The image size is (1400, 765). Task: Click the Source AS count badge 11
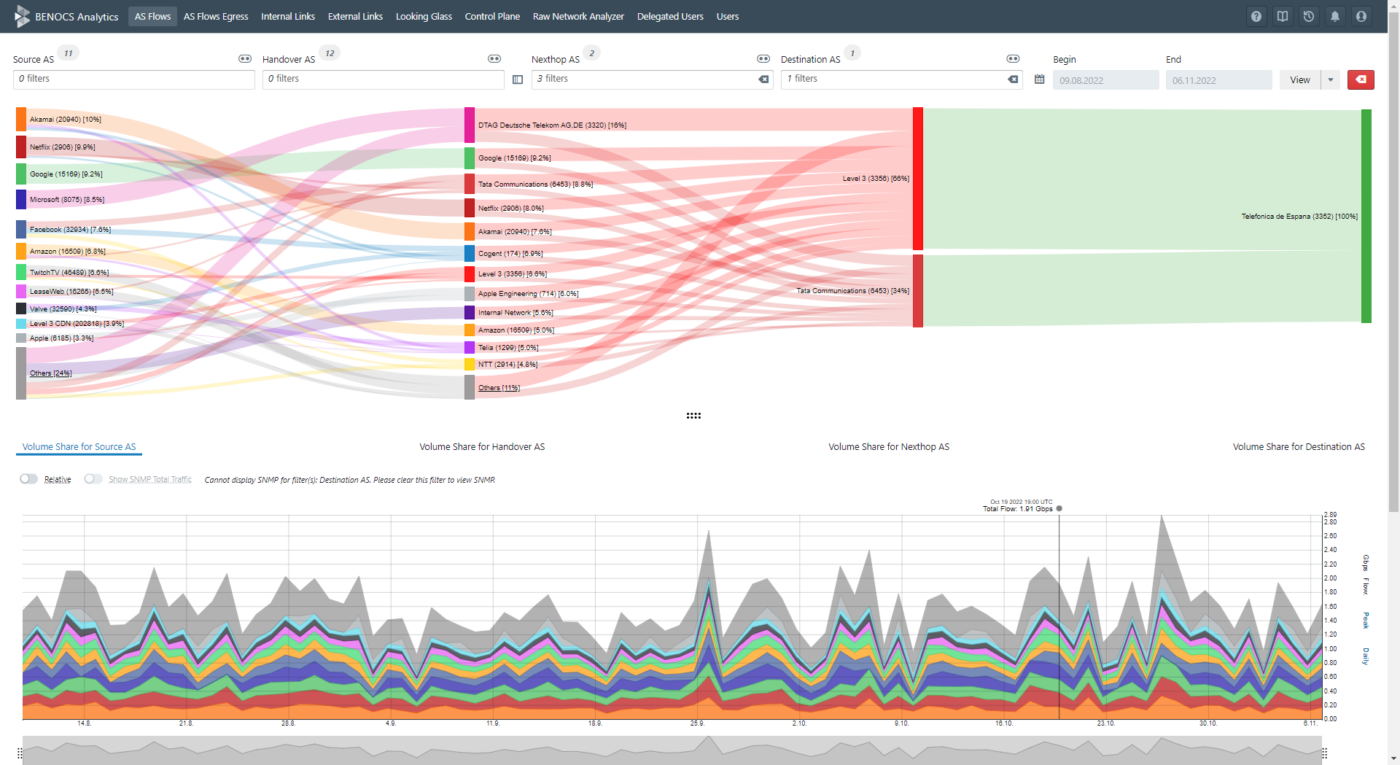(68, 53)
